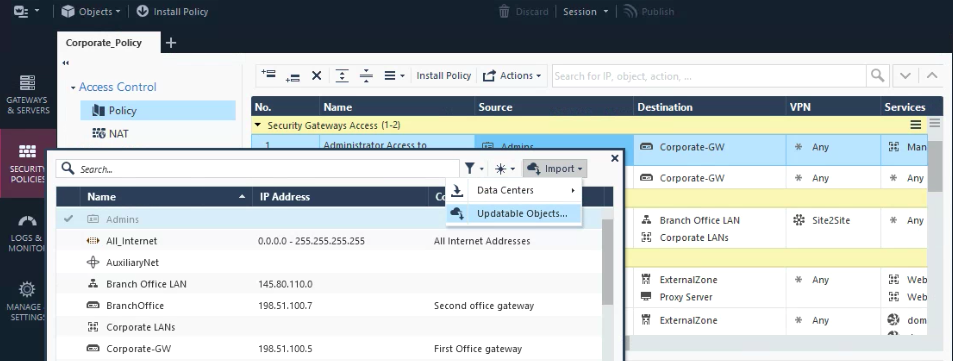This screenshot has height=361, width=953.
Task: Select the AuxiliaryNet object row
Action: click(x=329, y=263)
